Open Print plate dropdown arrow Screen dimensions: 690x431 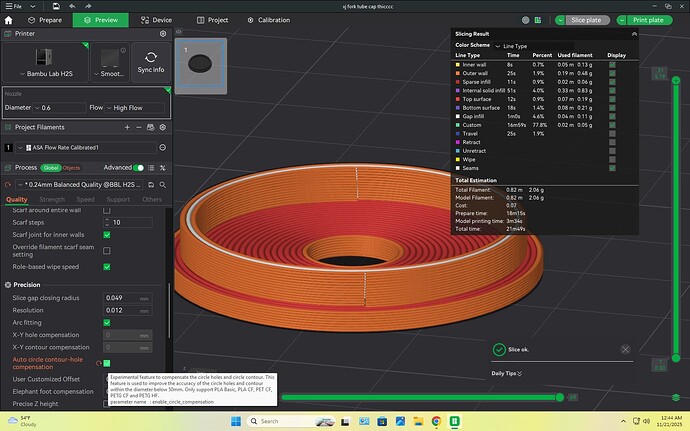[x=621, y=20]
